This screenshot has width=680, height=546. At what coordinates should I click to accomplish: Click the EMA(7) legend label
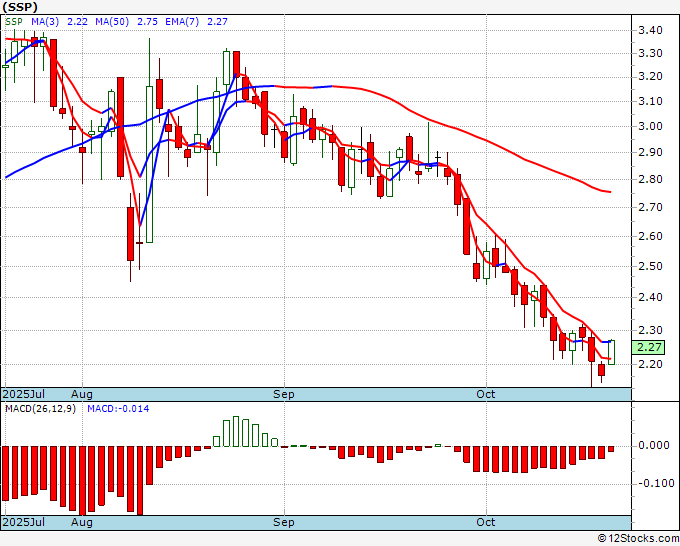182,22
